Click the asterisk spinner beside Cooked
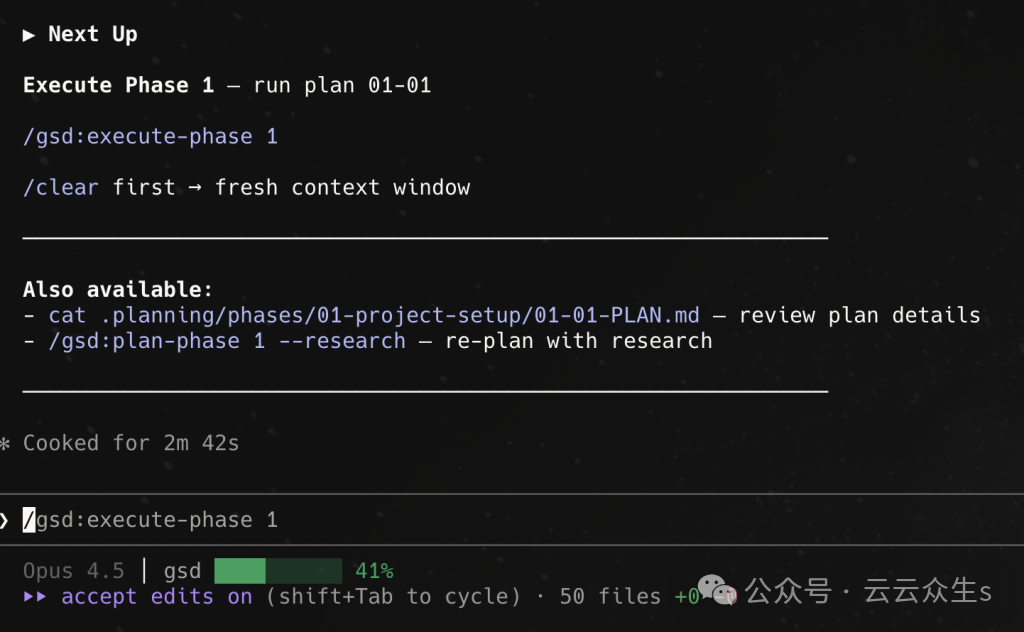 (x=5, y=444)
